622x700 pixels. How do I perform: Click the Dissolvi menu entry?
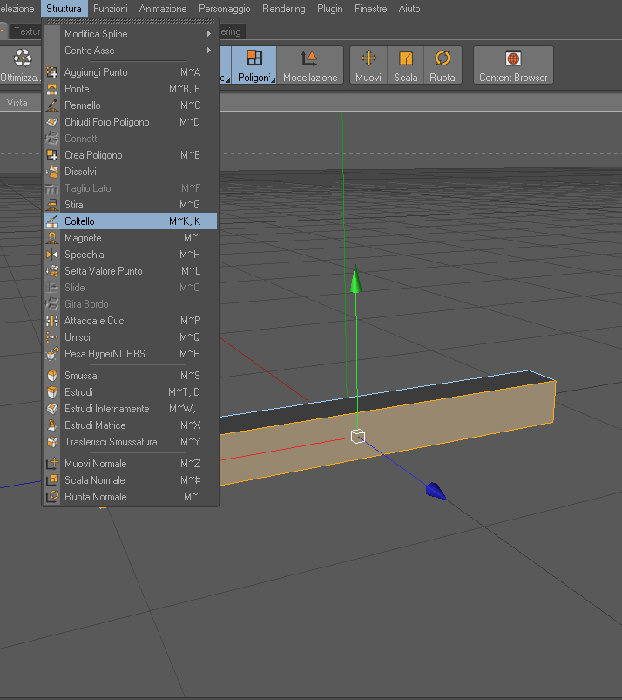click(x=130, y=171)
